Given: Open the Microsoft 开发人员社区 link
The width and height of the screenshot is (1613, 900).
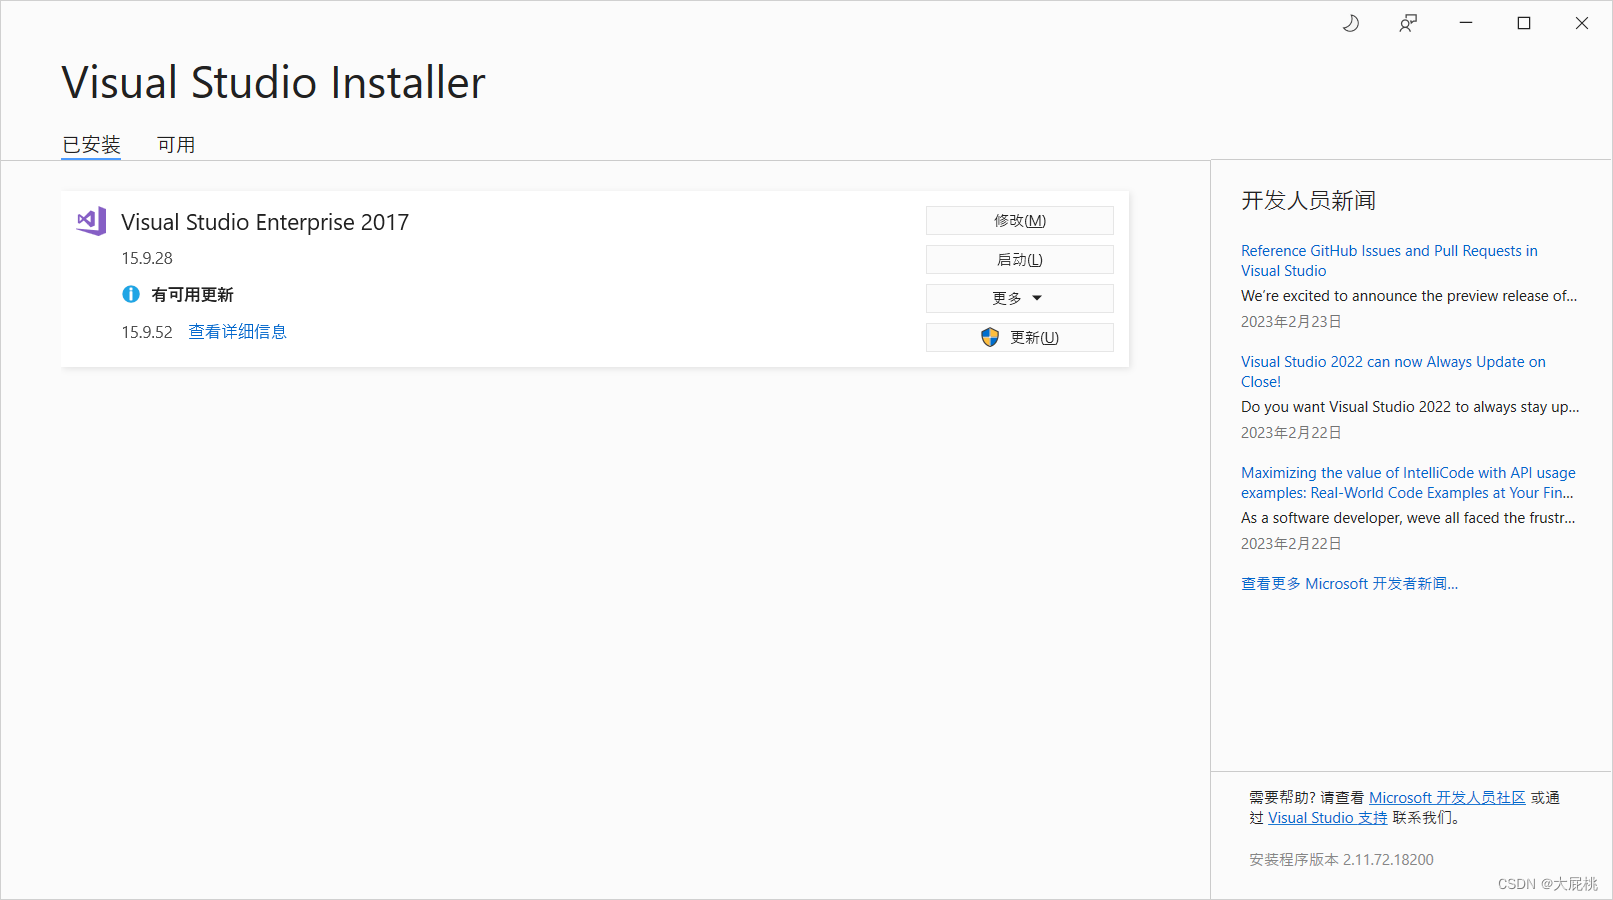Looking at the screenshot, I should coord(1447,798).
